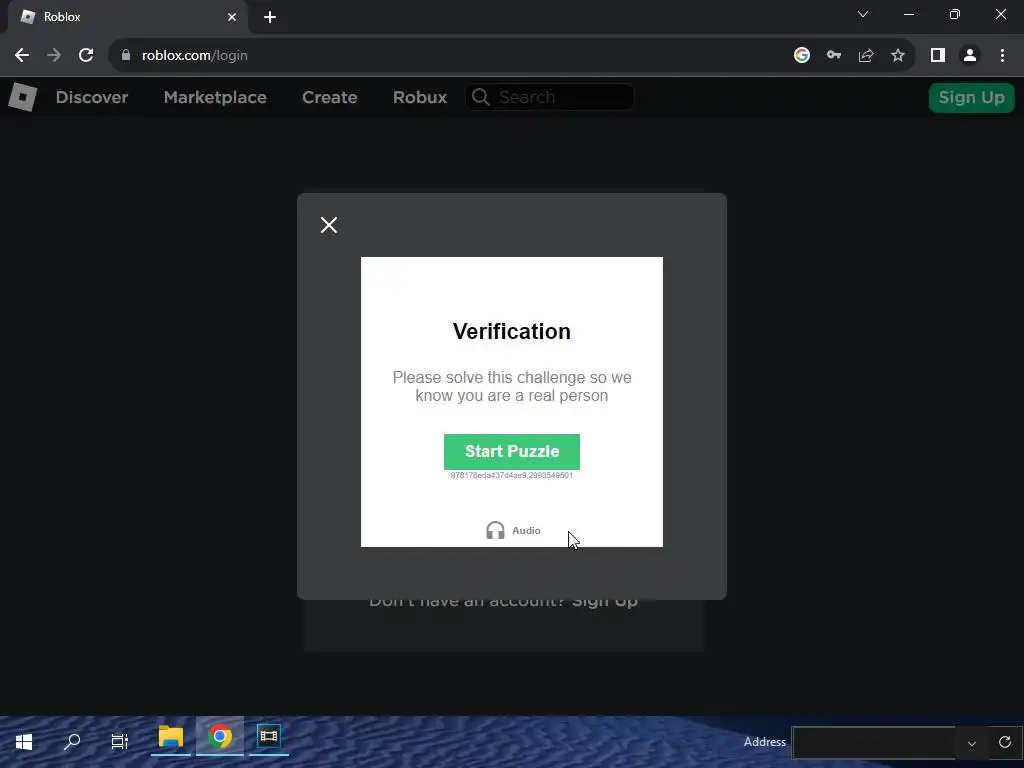Open a new tab with plus button
The height and width of the screenshot is (768, 1024).
coord(270,17)
